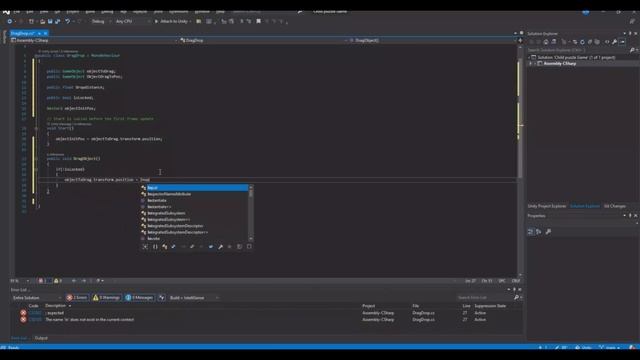Toggle the 0 Messages filter button

(139, 298)
